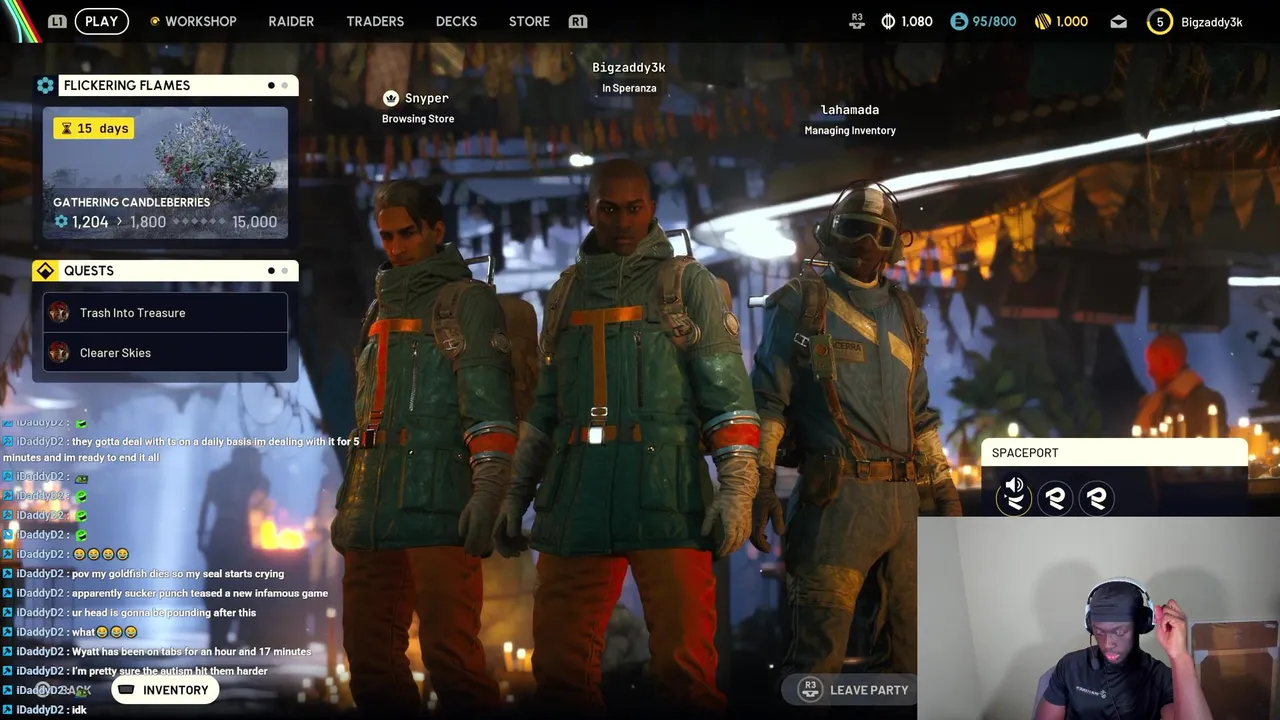
Task: Click the Trash Into Treasure quest giver icon
Action: (59, 313)
